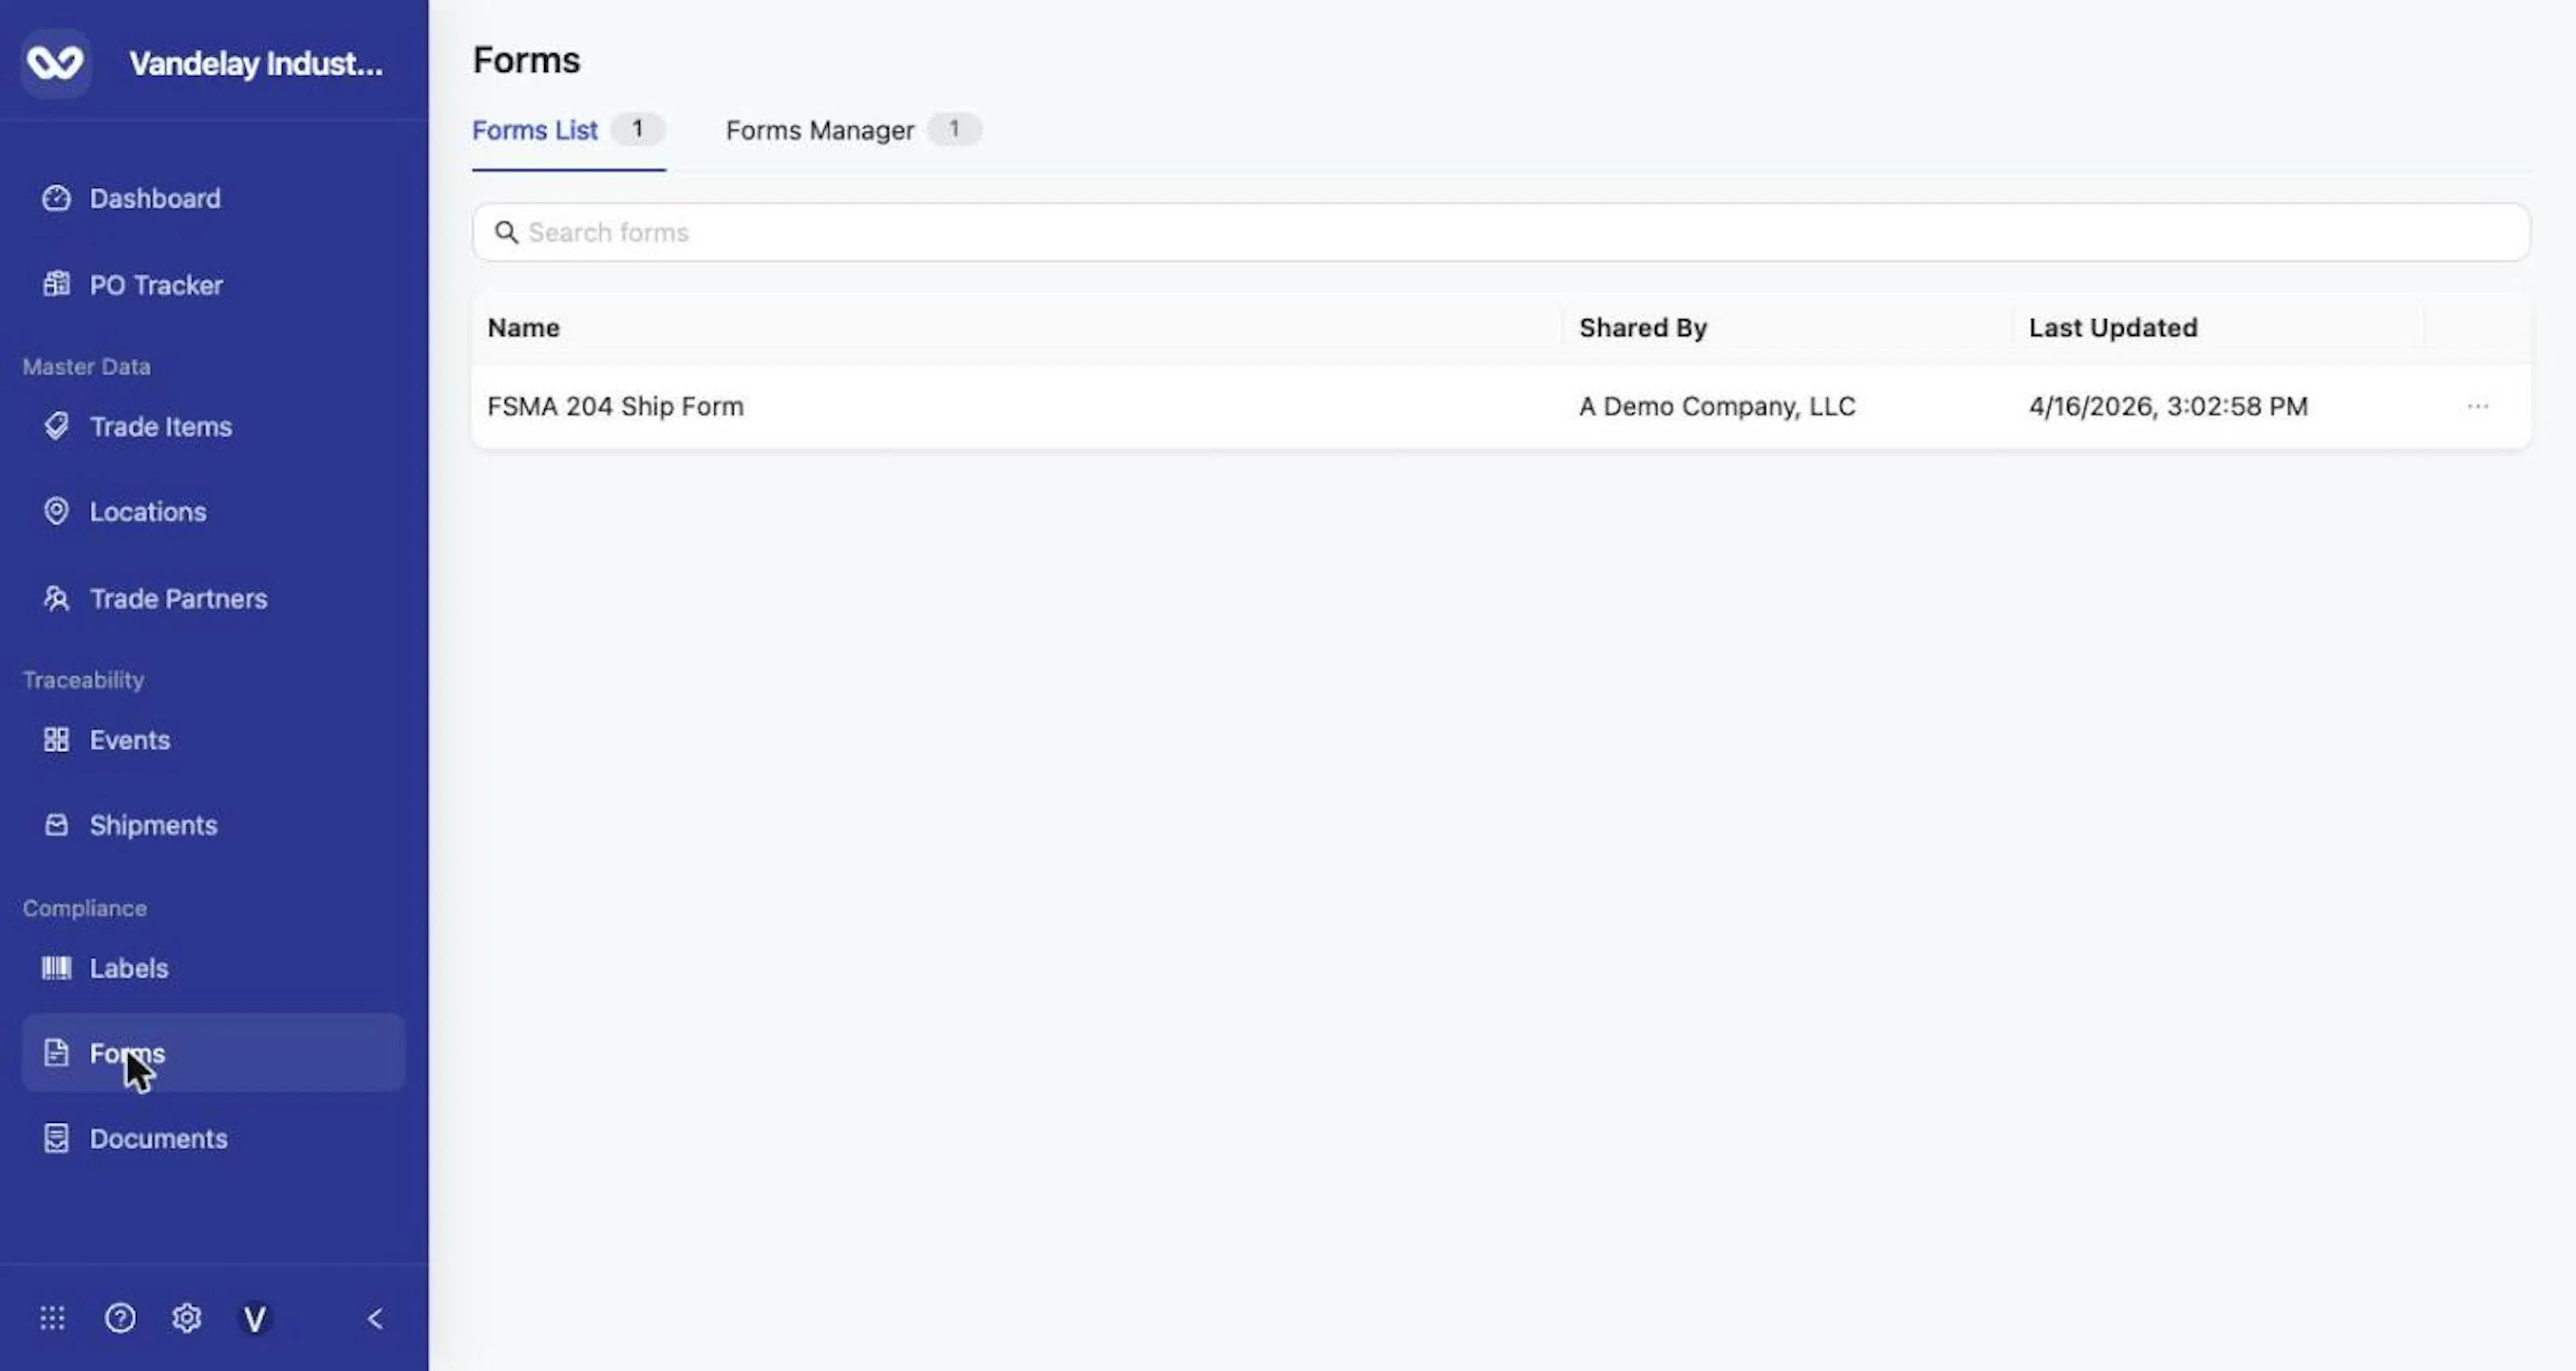Click the Forms List count badge
Viewport: 2576px width, 1371px height.
(637, 129)
